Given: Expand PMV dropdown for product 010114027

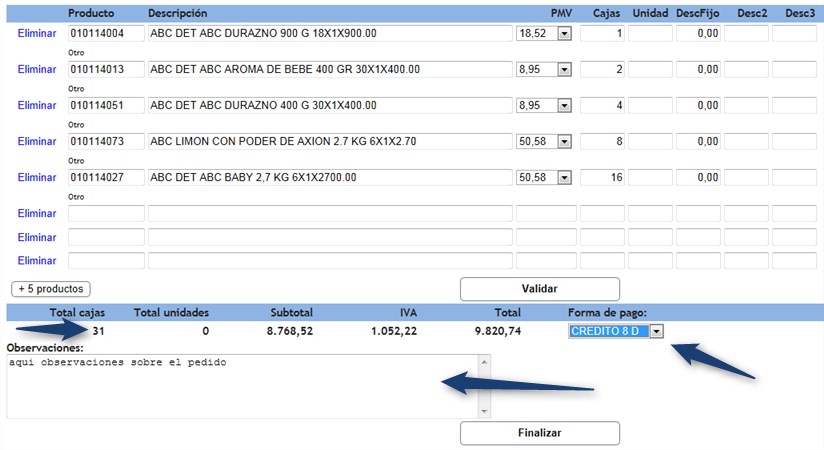Looking at the screenshot, I should [x=564, y=178].
